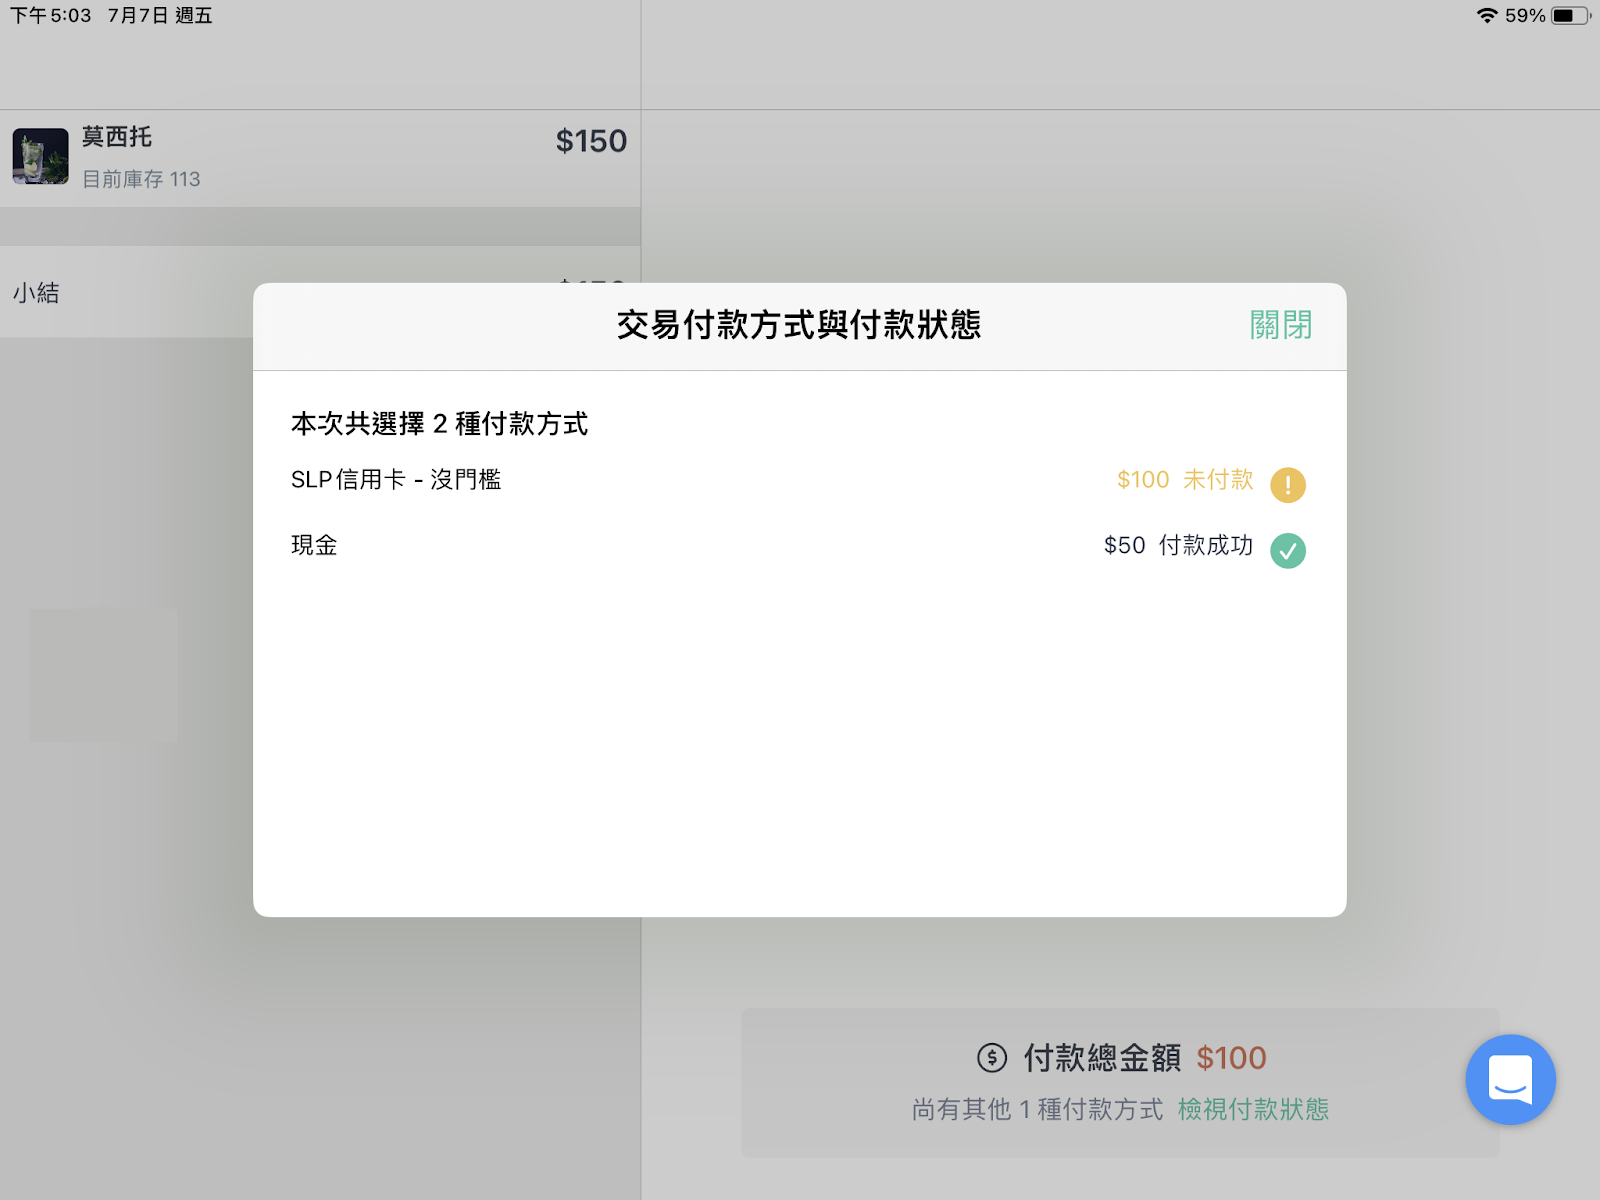Click the 檢視付款狀態 link
Viewport: 1600px width, 1200px height.
(x=1253, y=1109)
